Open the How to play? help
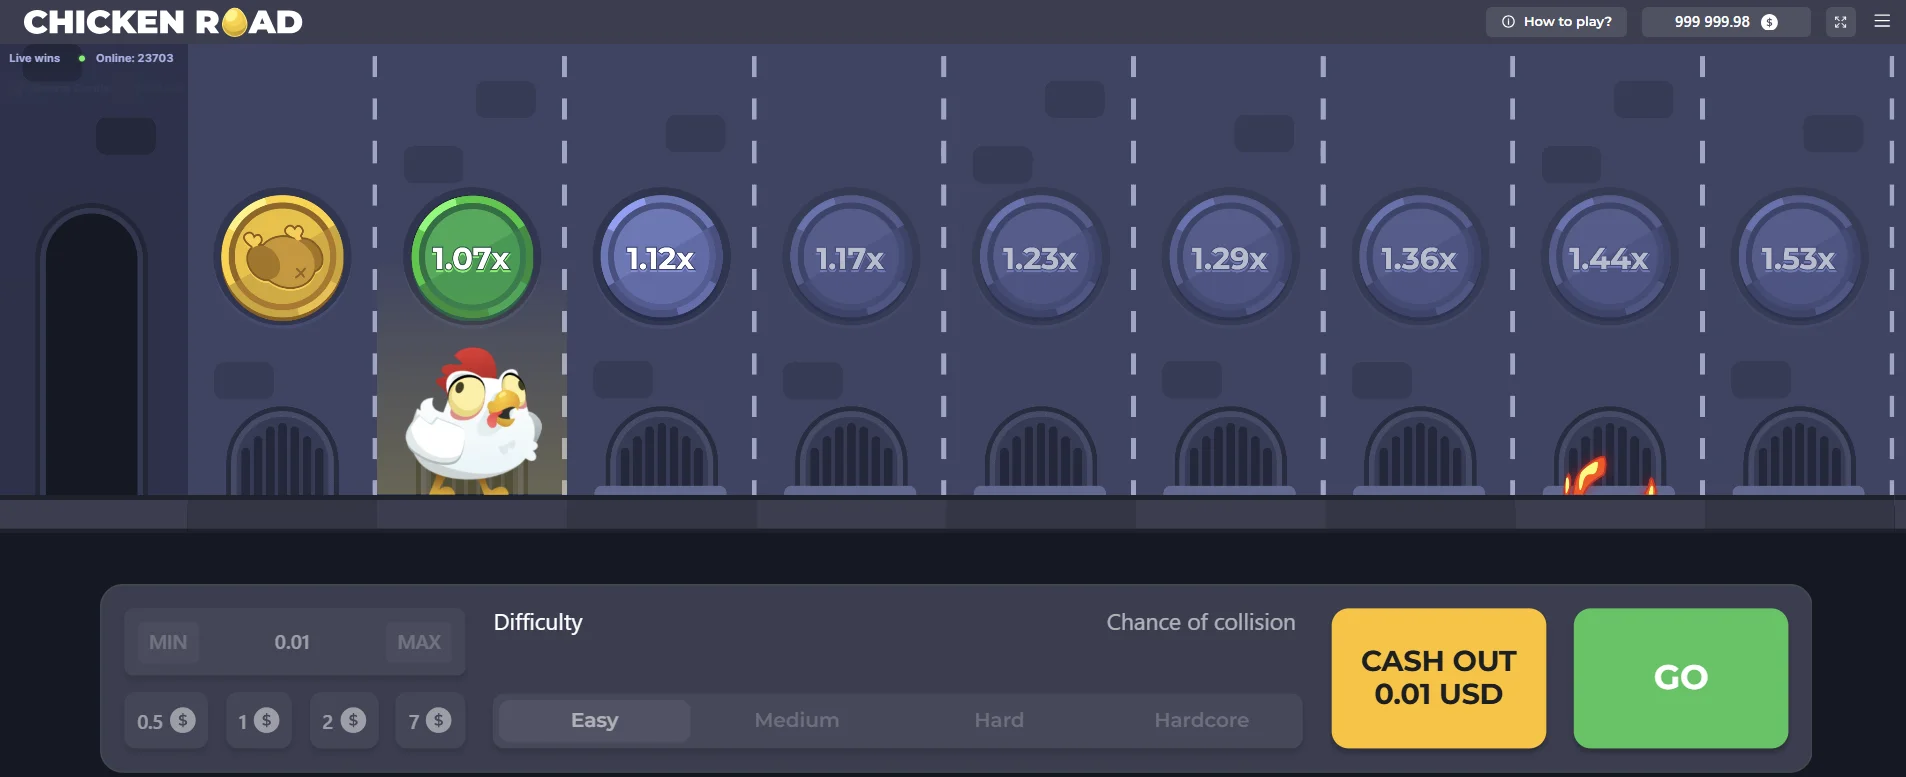Screen dimensions: 1906x777 [1556, 22]
